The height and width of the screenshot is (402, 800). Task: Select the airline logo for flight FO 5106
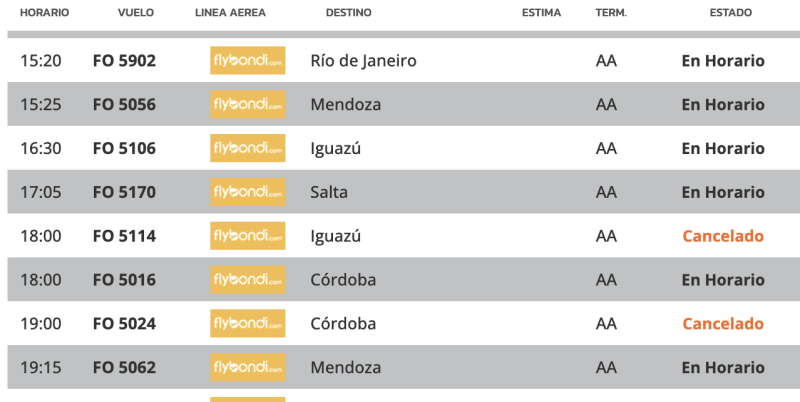[x=247, y=148]
